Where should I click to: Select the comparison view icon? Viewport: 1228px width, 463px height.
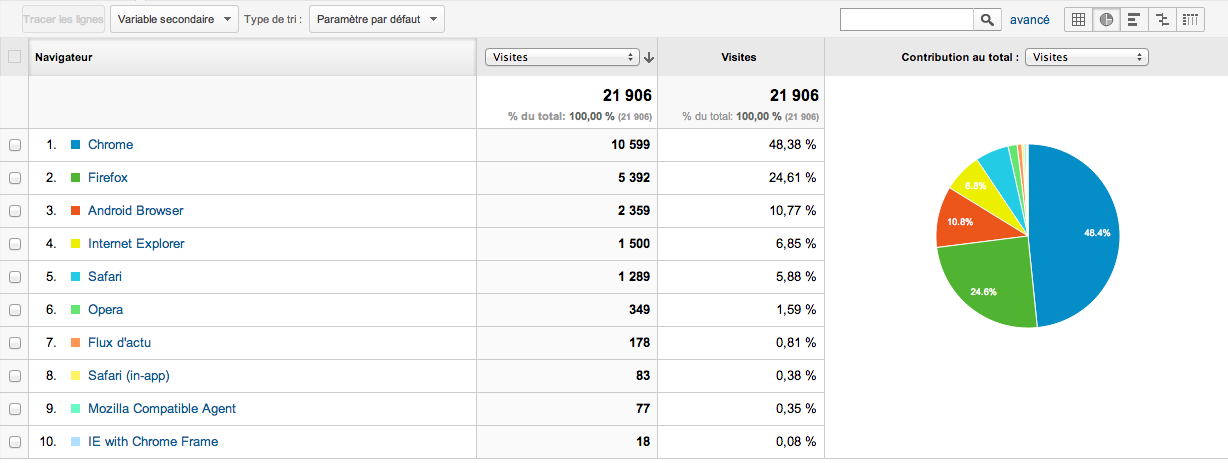1162,19
